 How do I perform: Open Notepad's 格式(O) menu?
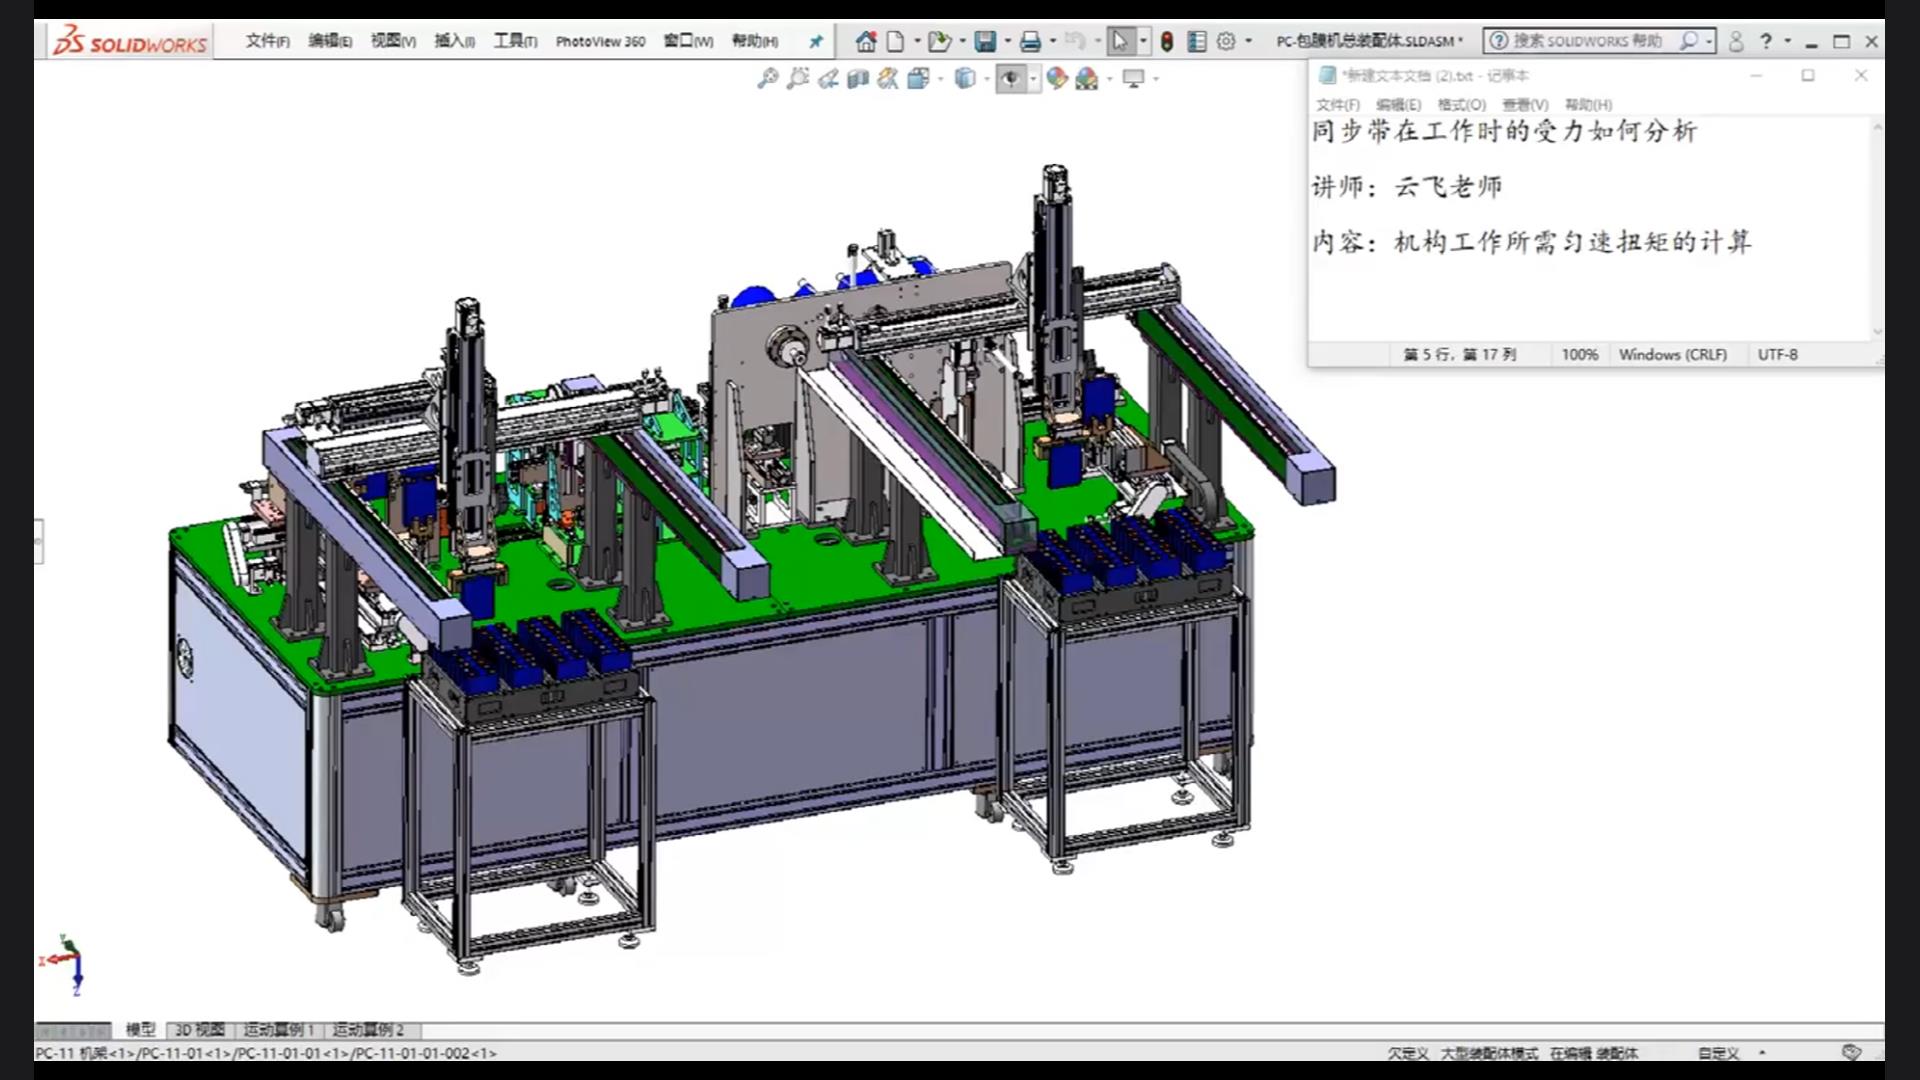[x=1461, y=104]
